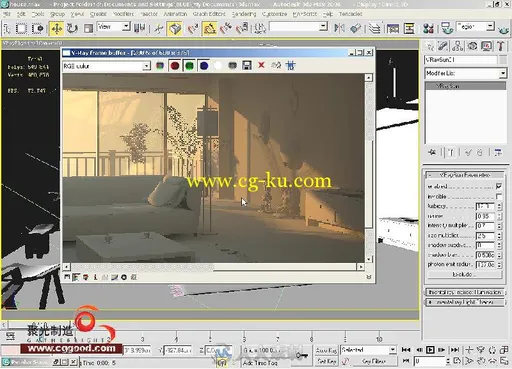Open the Animation menu
512x369 pixels.
click(175, 14)
